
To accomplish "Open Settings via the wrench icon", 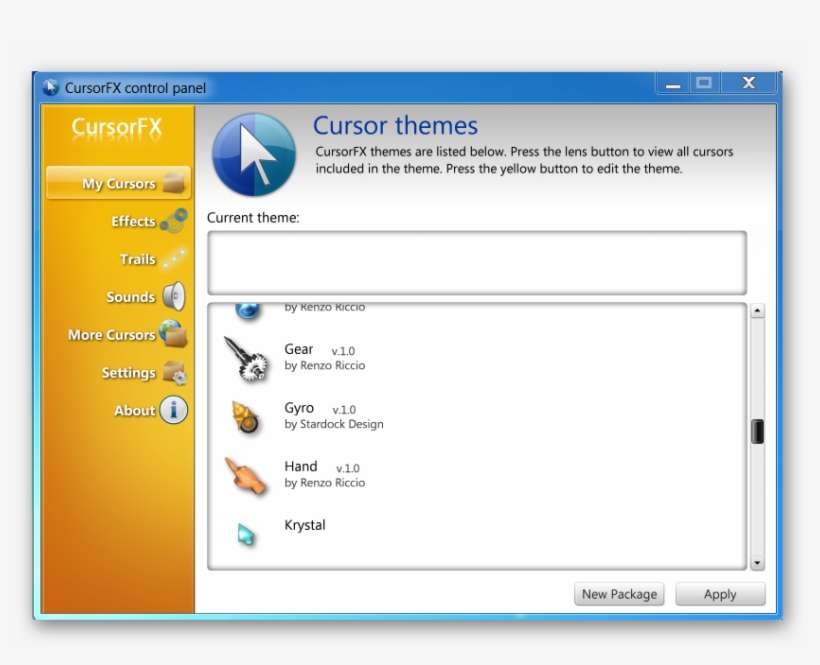I will [x=176, y=372].
